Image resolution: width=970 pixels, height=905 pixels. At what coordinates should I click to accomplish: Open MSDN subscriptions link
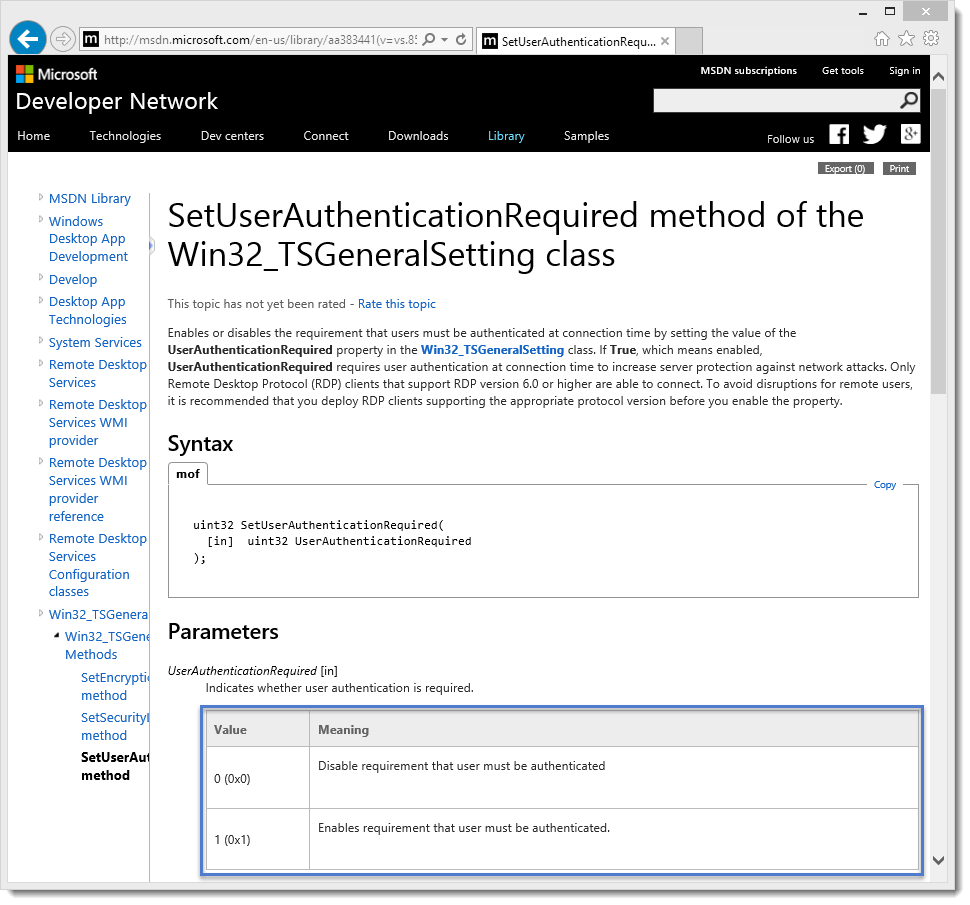(749, 71)
